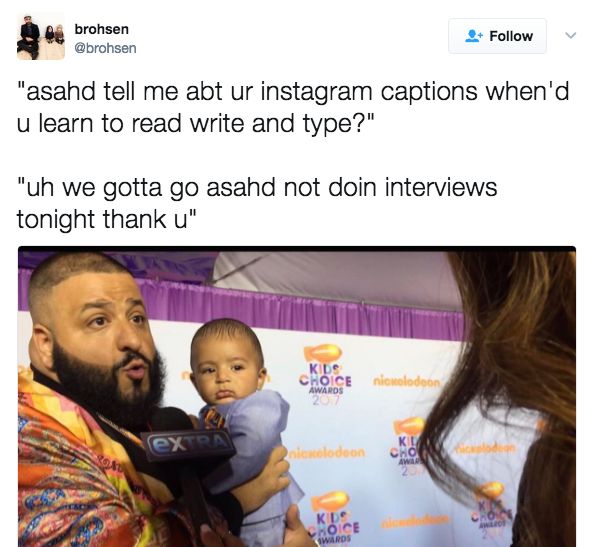
Task: Click the nickelodeon logo on backdrop
Action: tap(406, 382)
